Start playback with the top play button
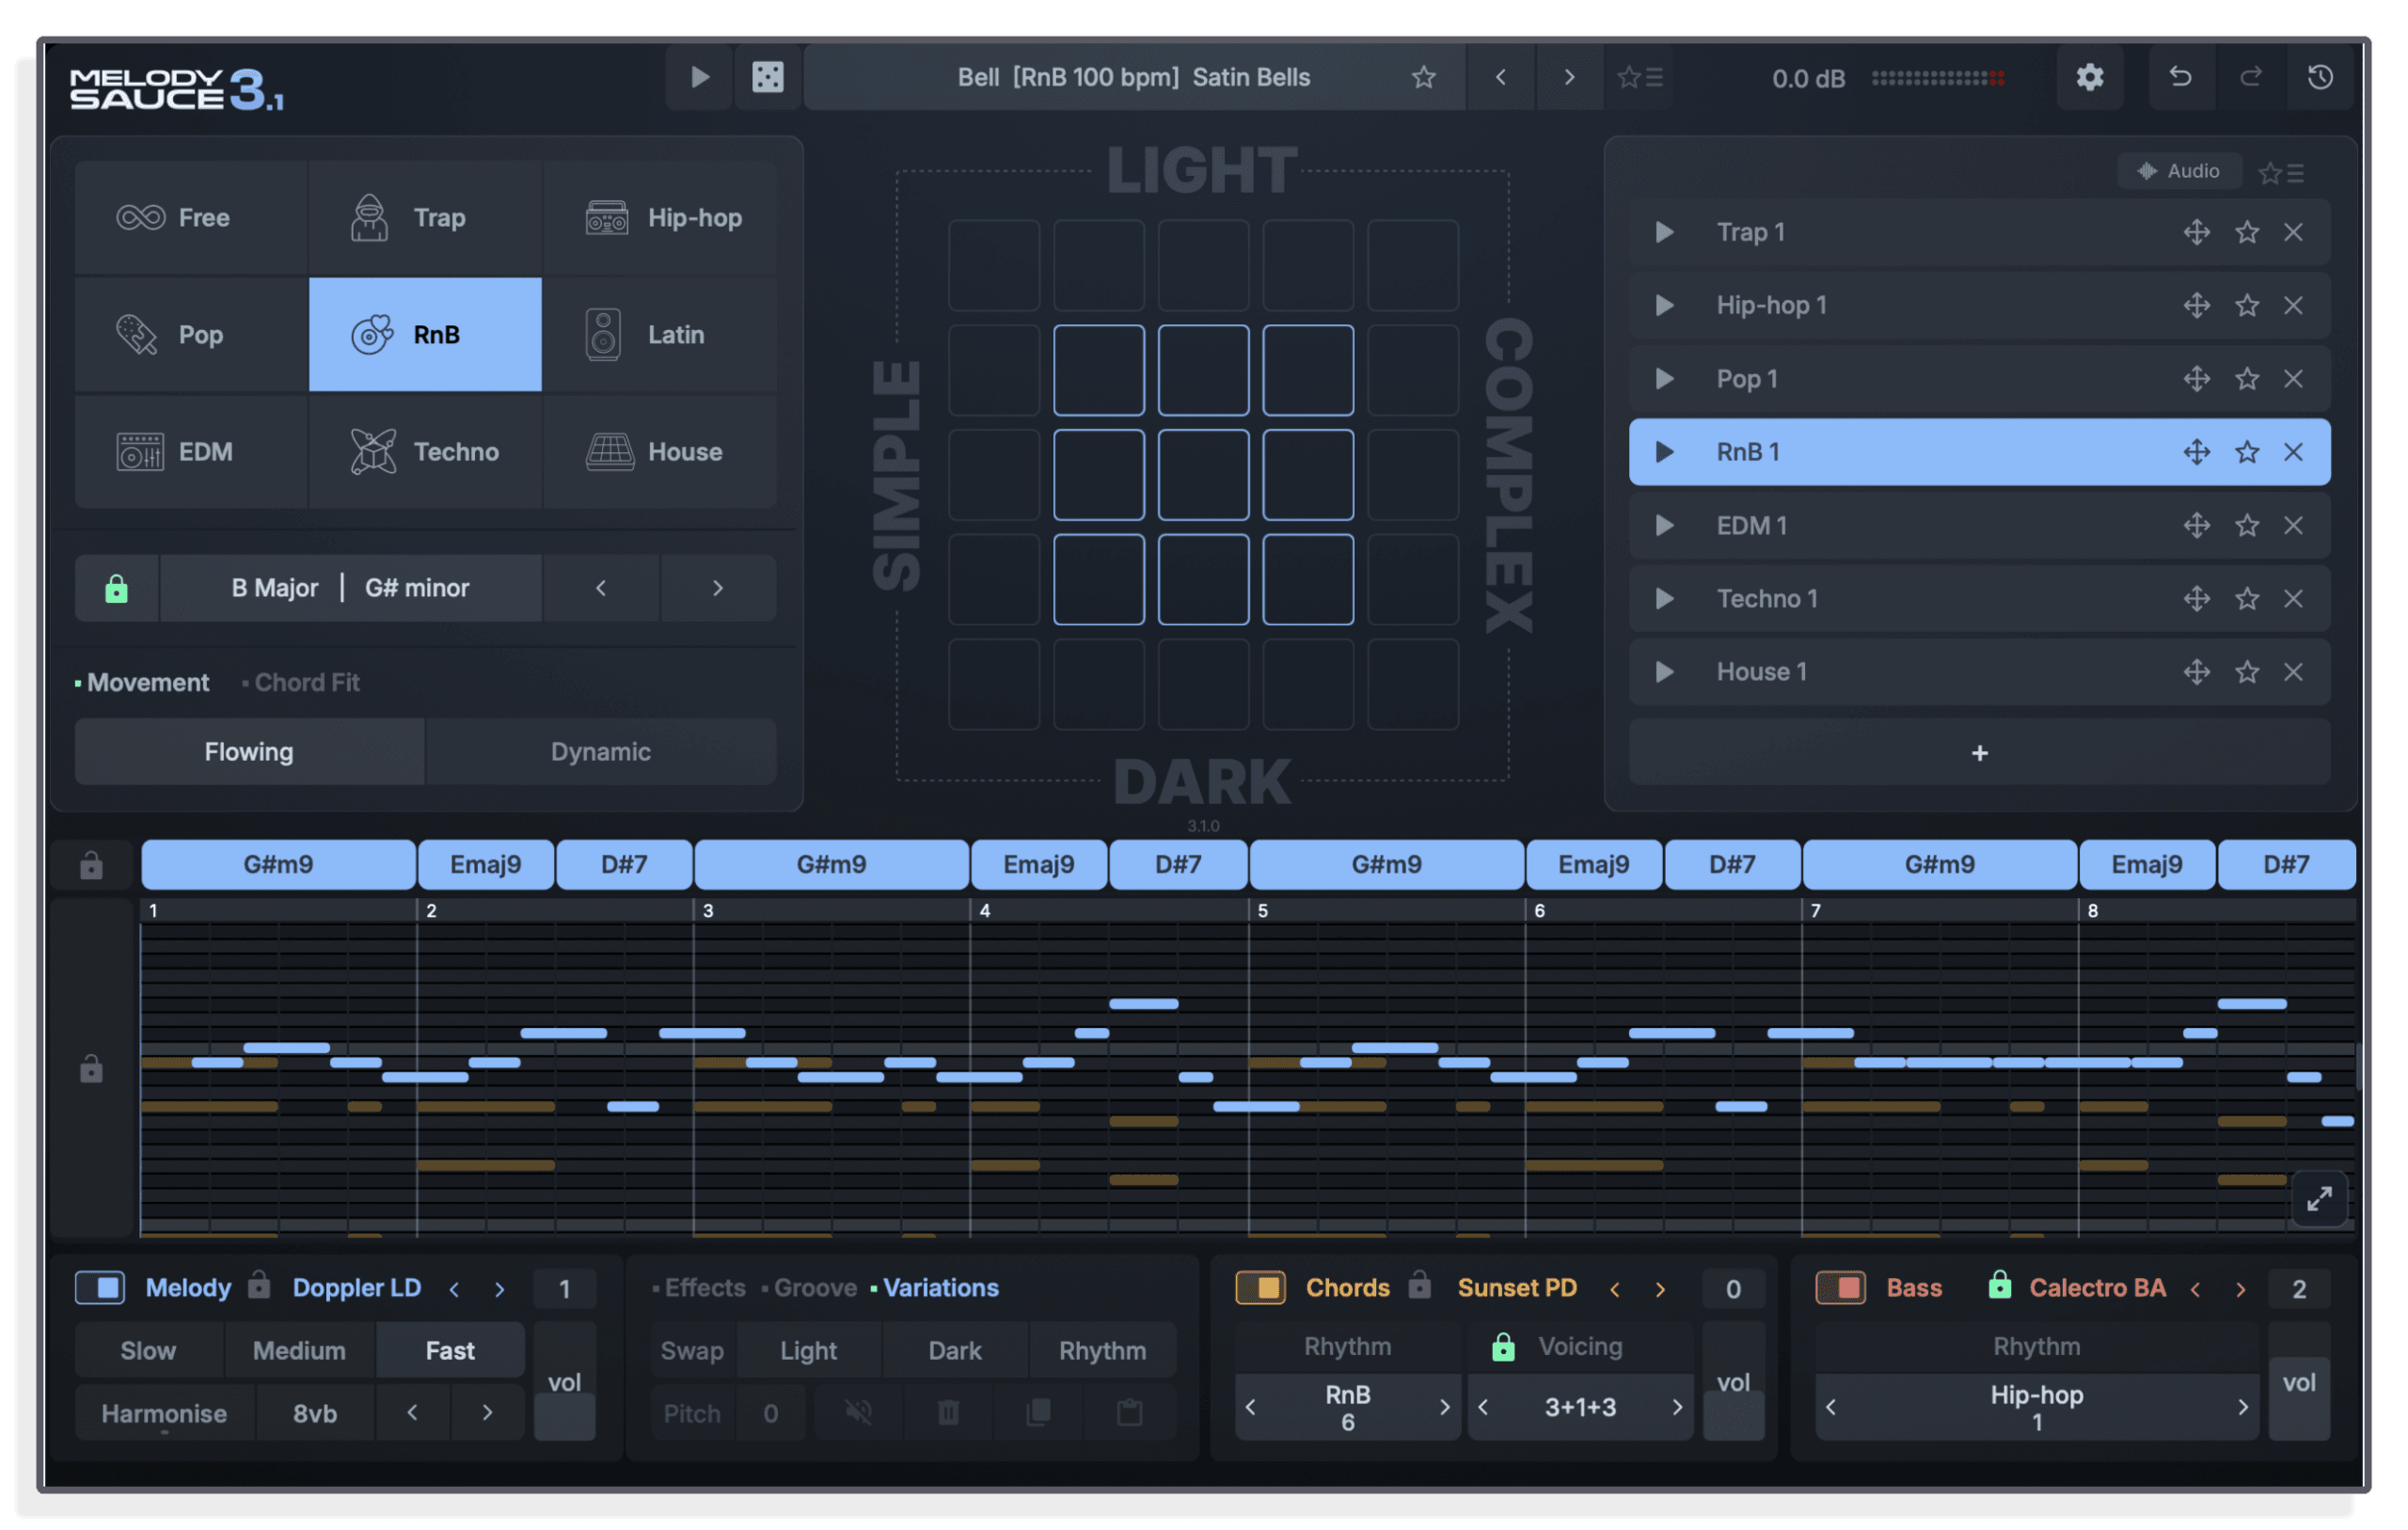Image resolution: width=2408 pixels, height=1530 pixels. tap(699, 77)
